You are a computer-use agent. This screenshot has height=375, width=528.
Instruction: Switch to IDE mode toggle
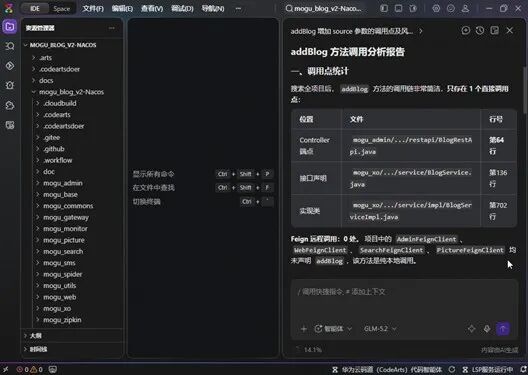pos(35,8)
